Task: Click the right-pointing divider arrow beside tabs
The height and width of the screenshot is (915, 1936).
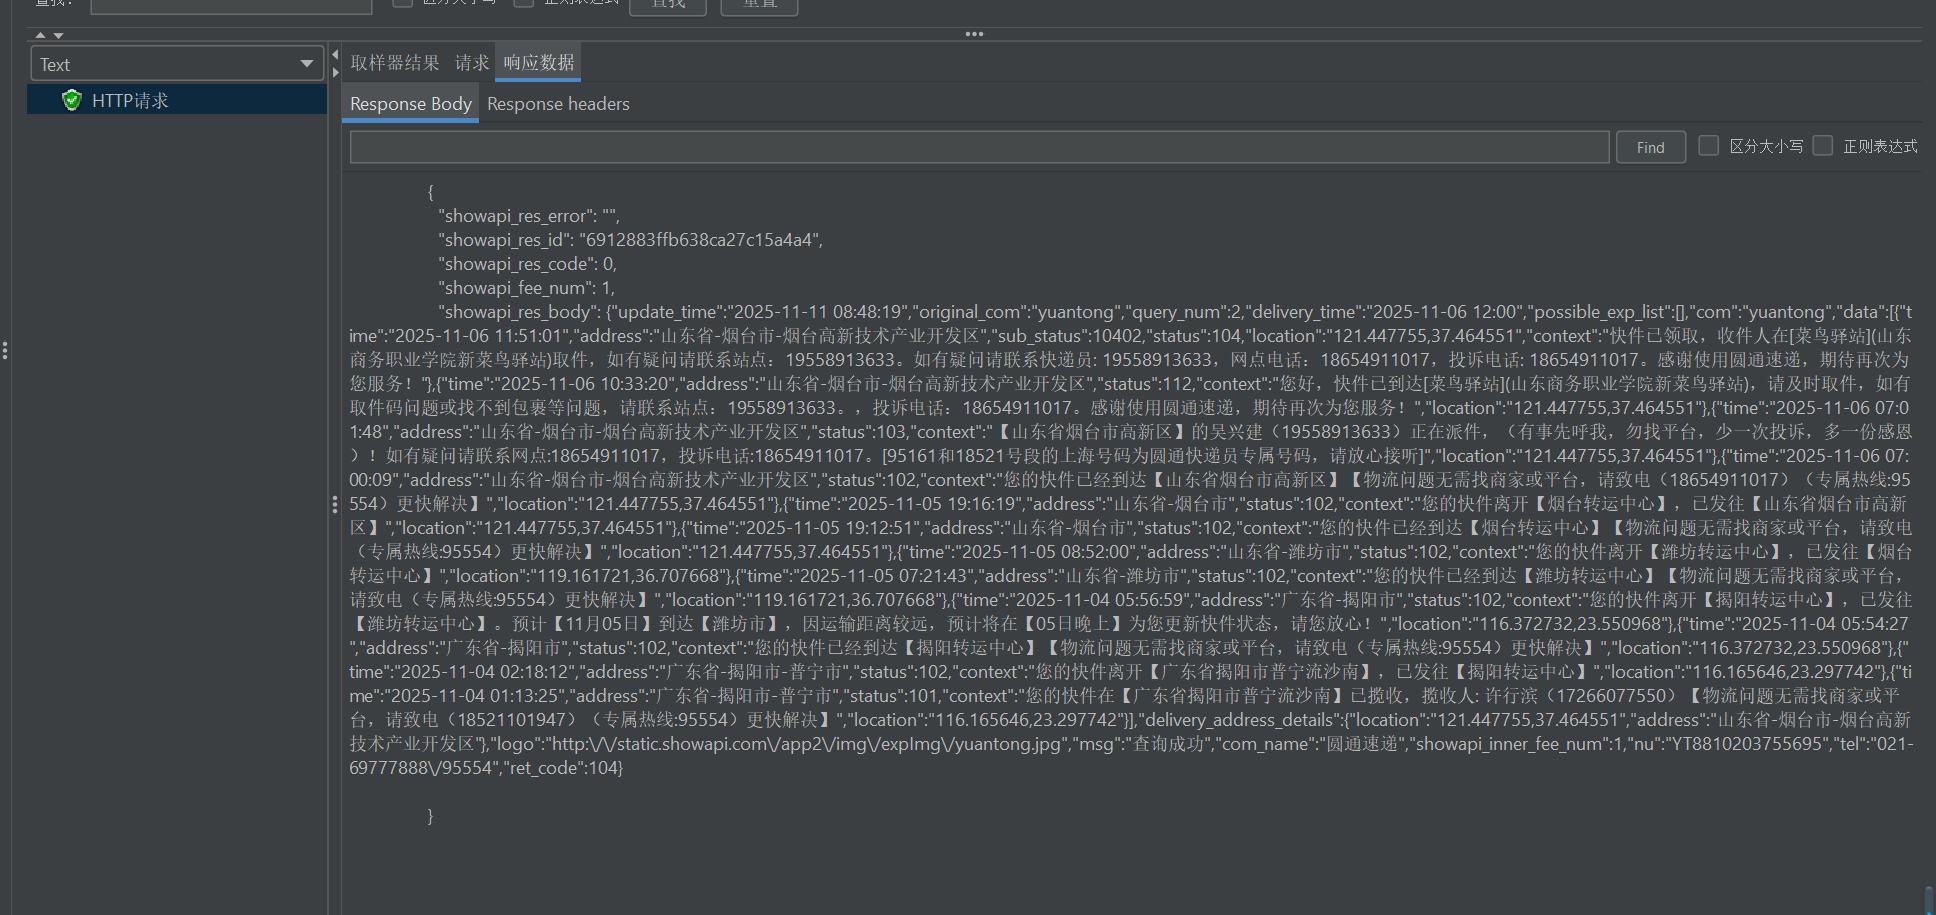Action: click(x=335, y=72)
